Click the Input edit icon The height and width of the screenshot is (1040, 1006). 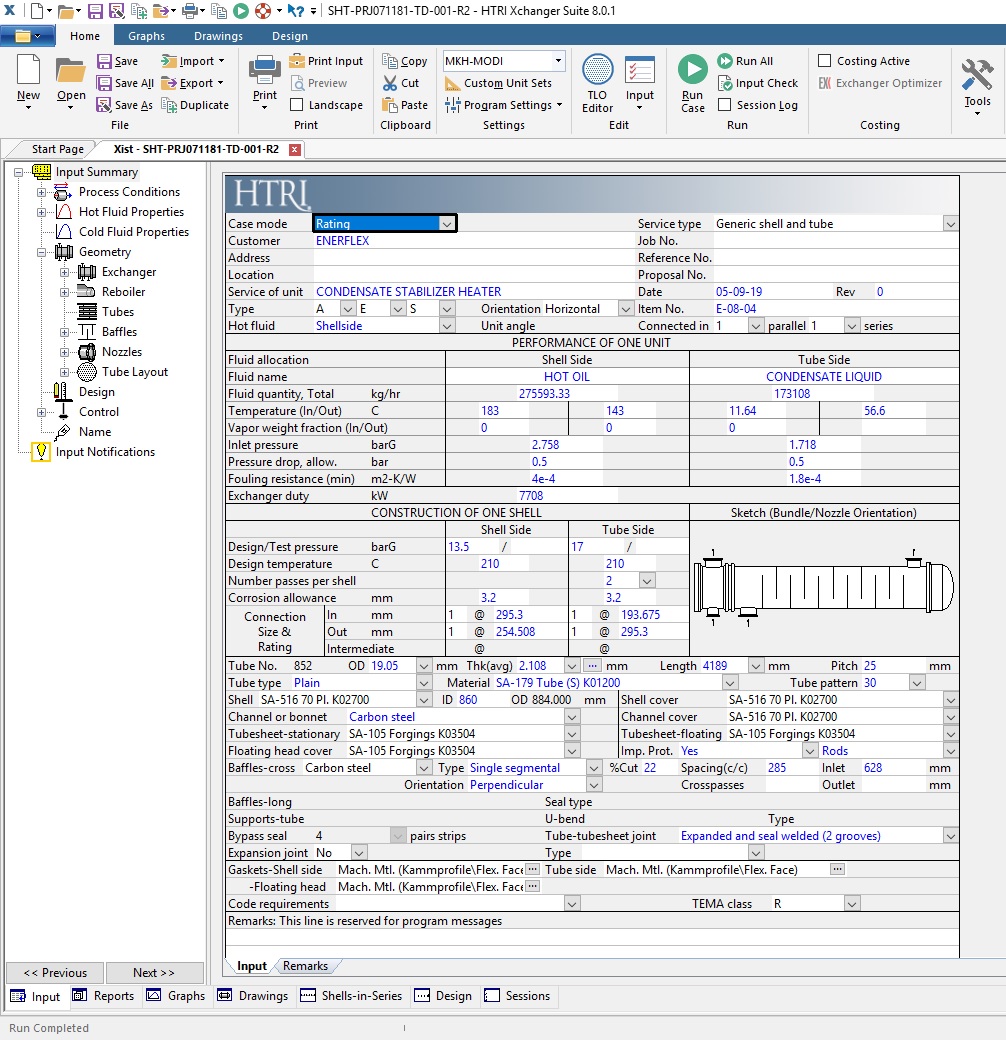[x=640, y=70]
